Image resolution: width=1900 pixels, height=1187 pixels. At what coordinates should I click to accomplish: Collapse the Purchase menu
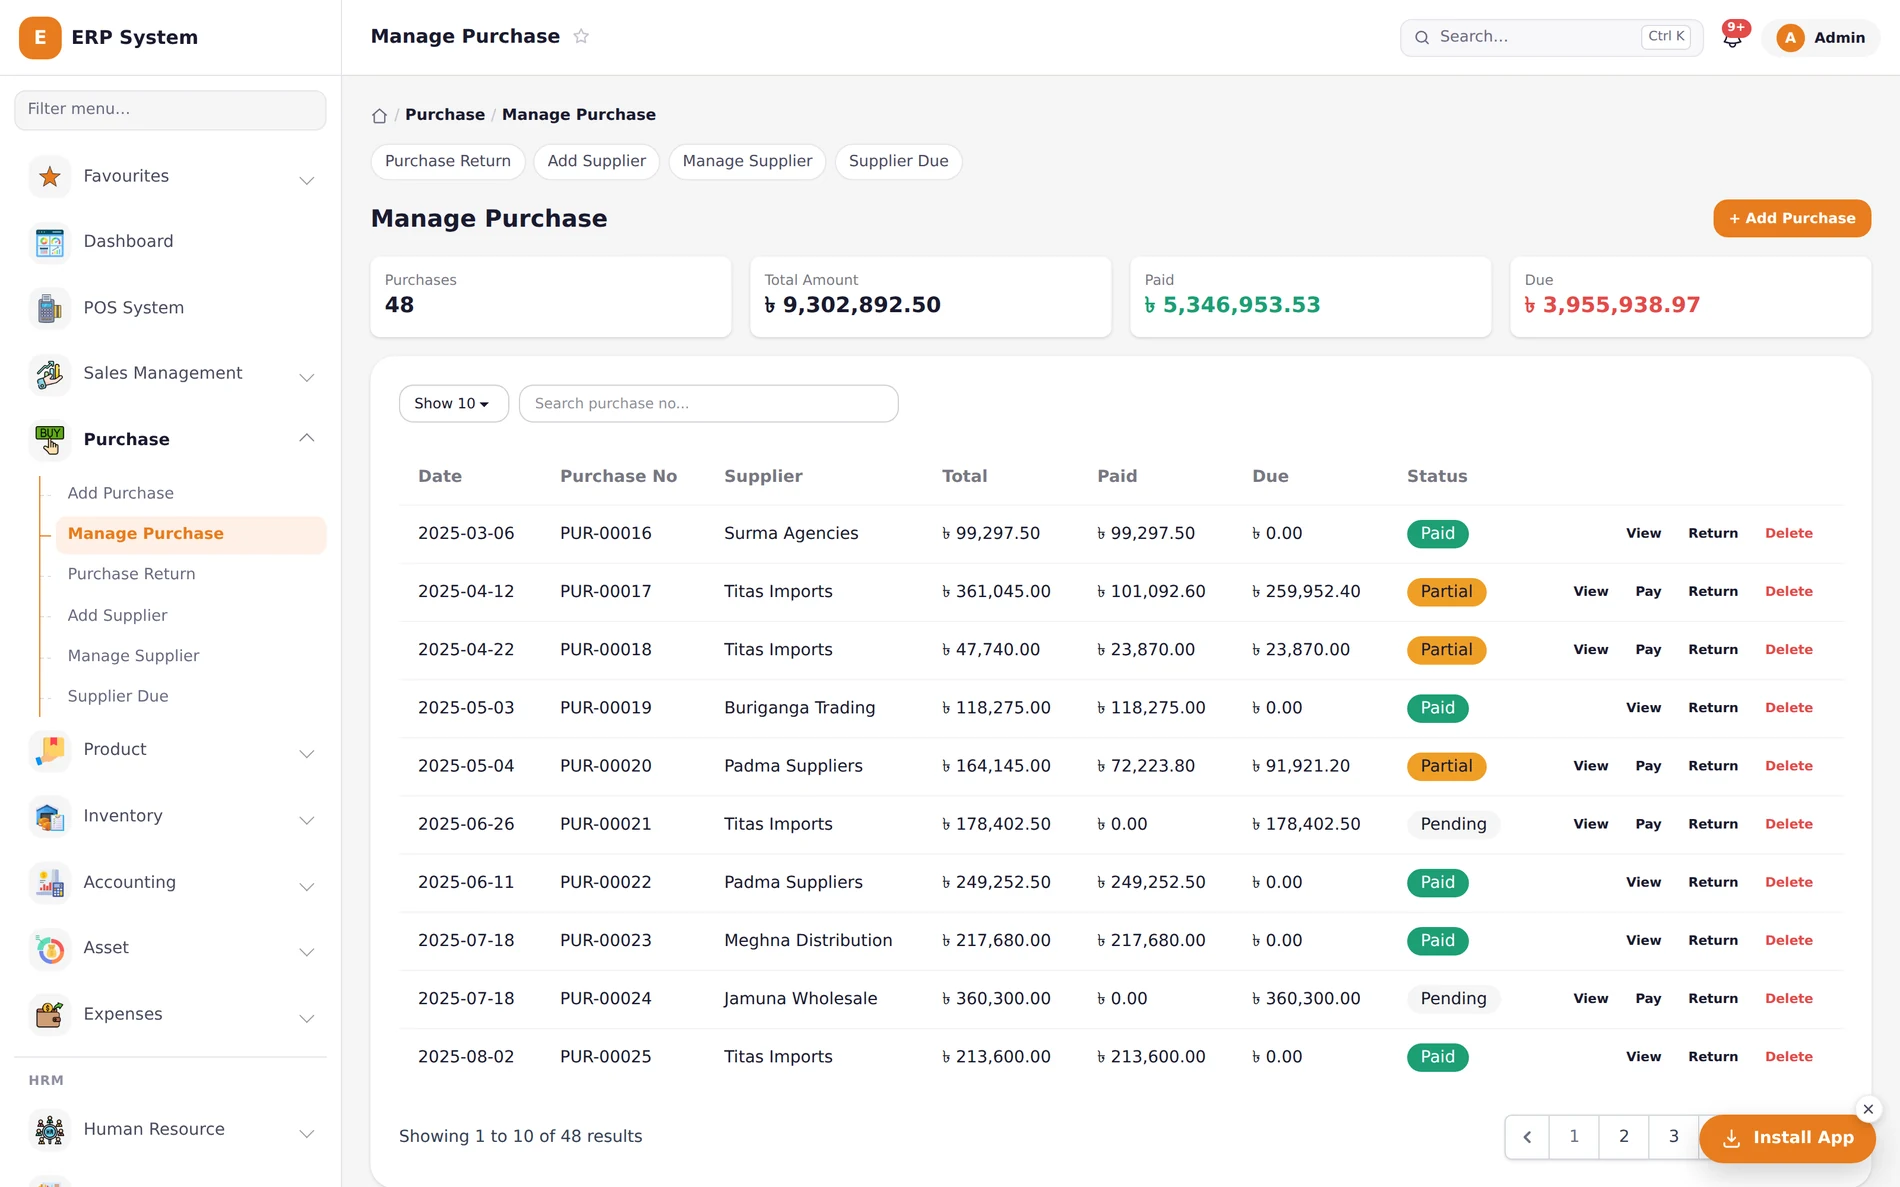click(x=307, y=438)
